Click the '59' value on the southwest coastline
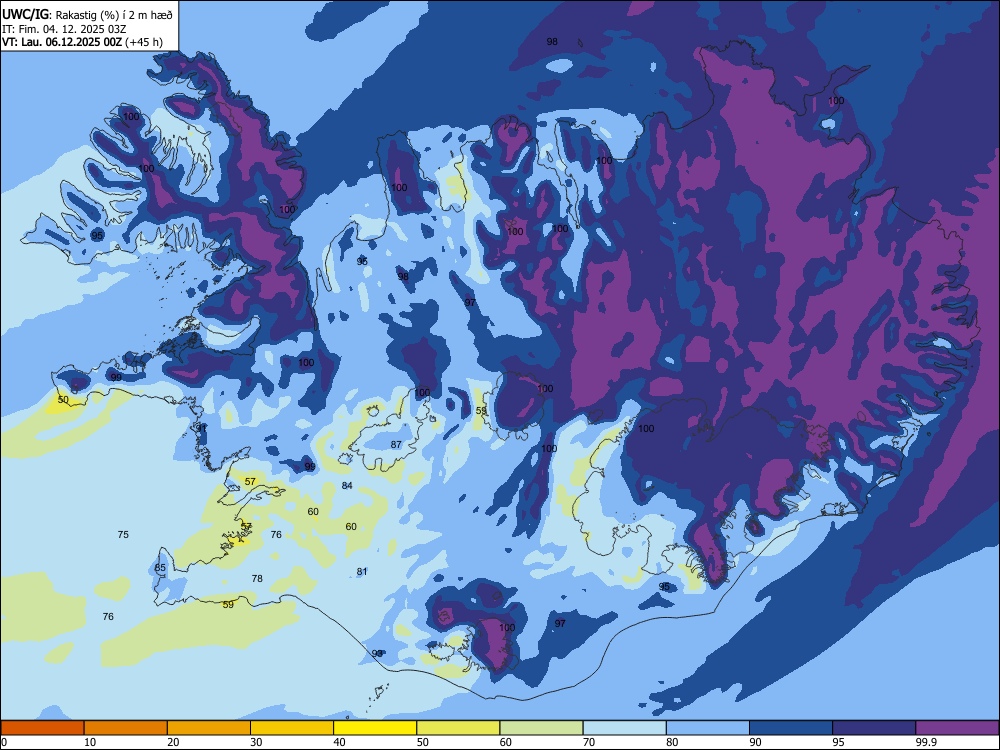1000x750 pixels. click(x=228, y=605)
